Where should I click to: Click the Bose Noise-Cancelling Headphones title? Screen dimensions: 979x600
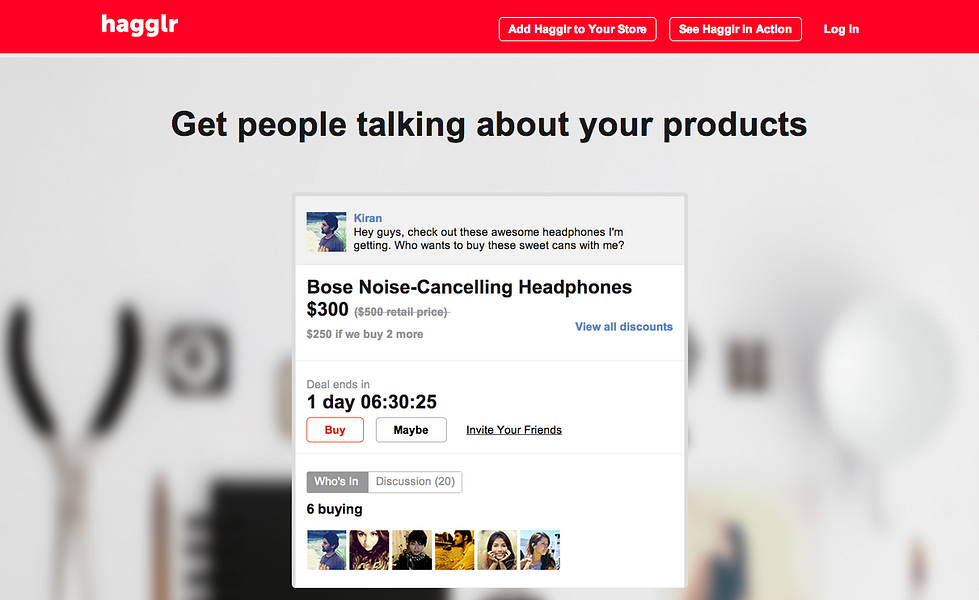(x=469, y=287)
